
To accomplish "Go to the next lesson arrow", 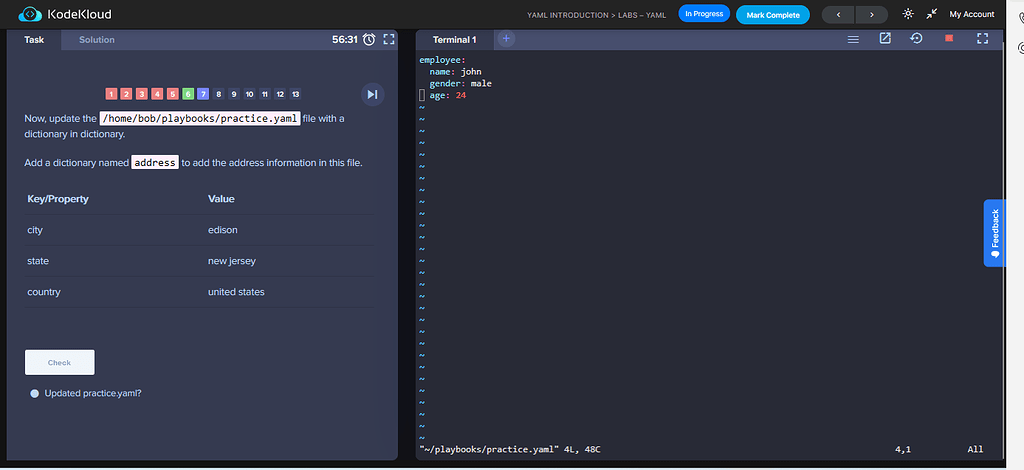I will (871, 14).
